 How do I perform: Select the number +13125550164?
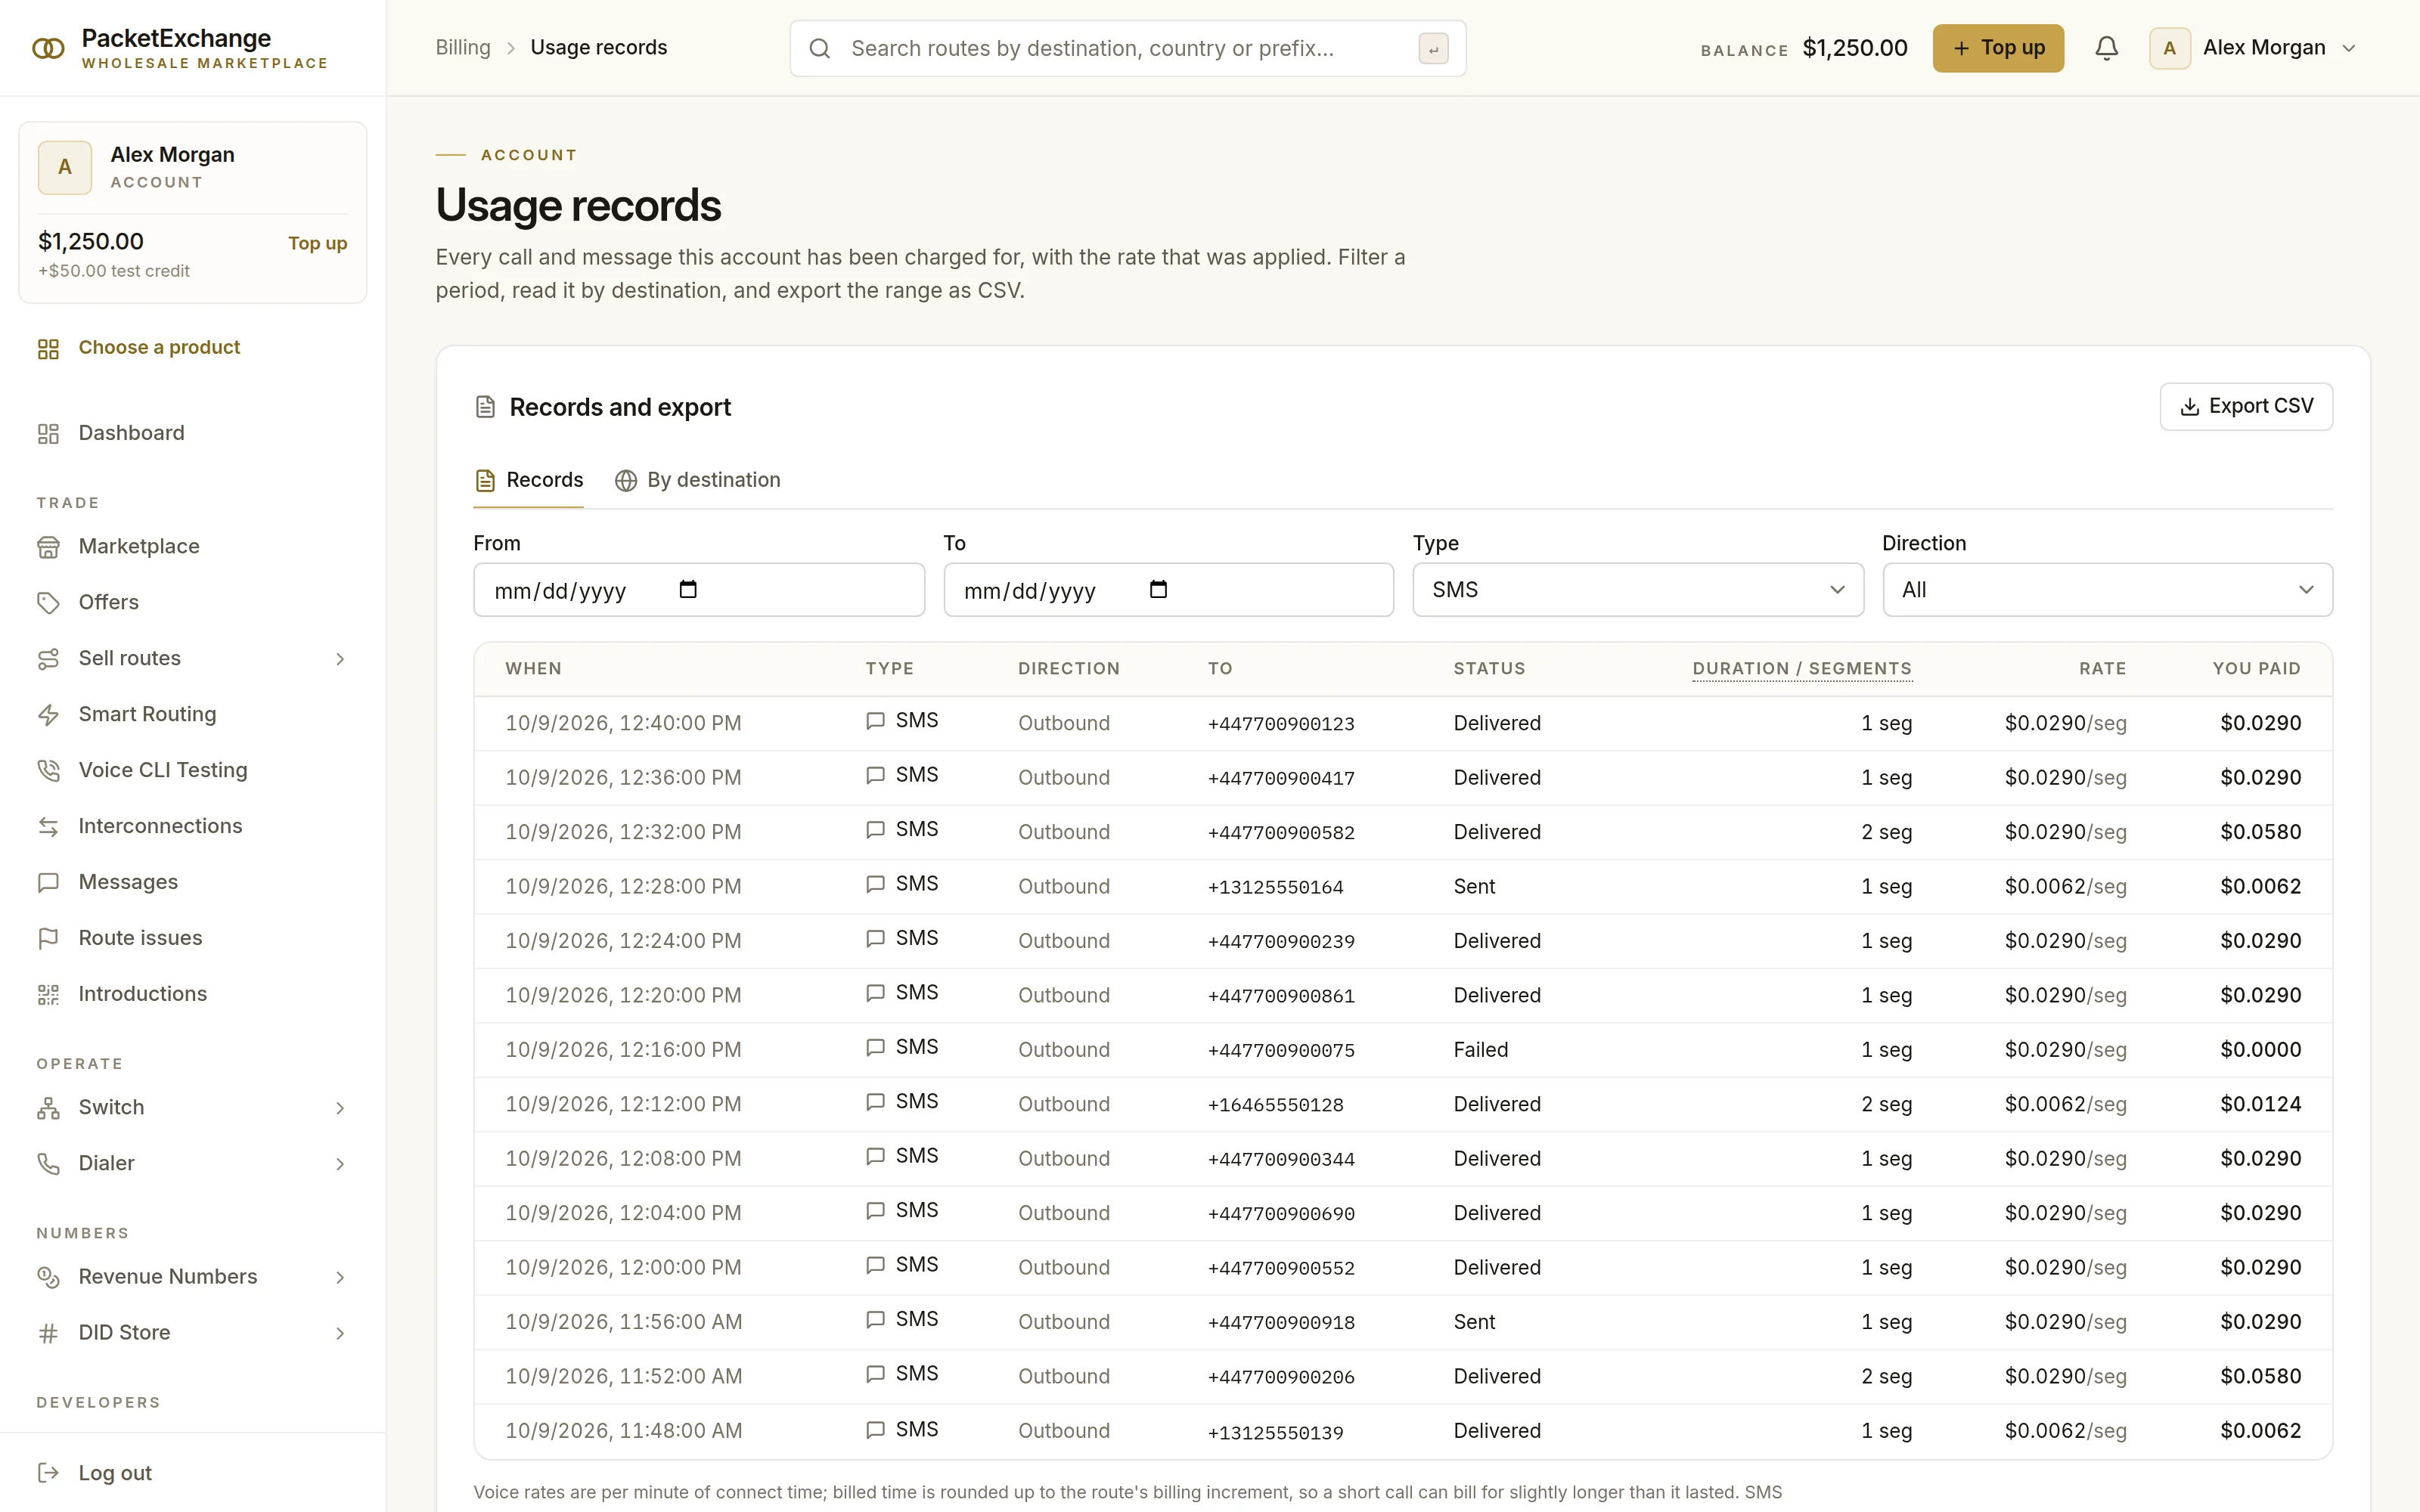click(x=1275, y=887)
